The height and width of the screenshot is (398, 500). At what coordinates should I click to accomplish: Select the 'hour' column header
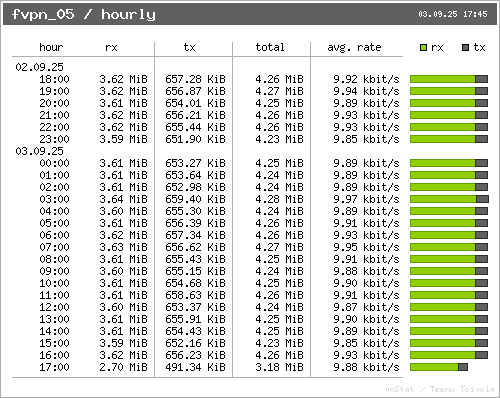[51, 47]
